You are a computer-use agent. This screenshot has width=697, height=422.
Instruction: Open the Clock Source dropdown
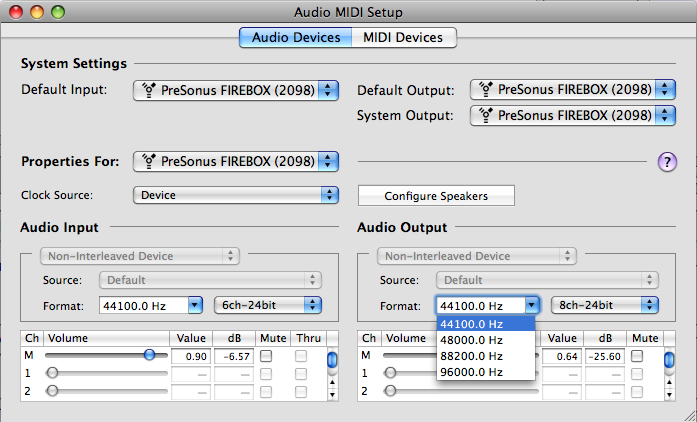(x=236, y=195)
